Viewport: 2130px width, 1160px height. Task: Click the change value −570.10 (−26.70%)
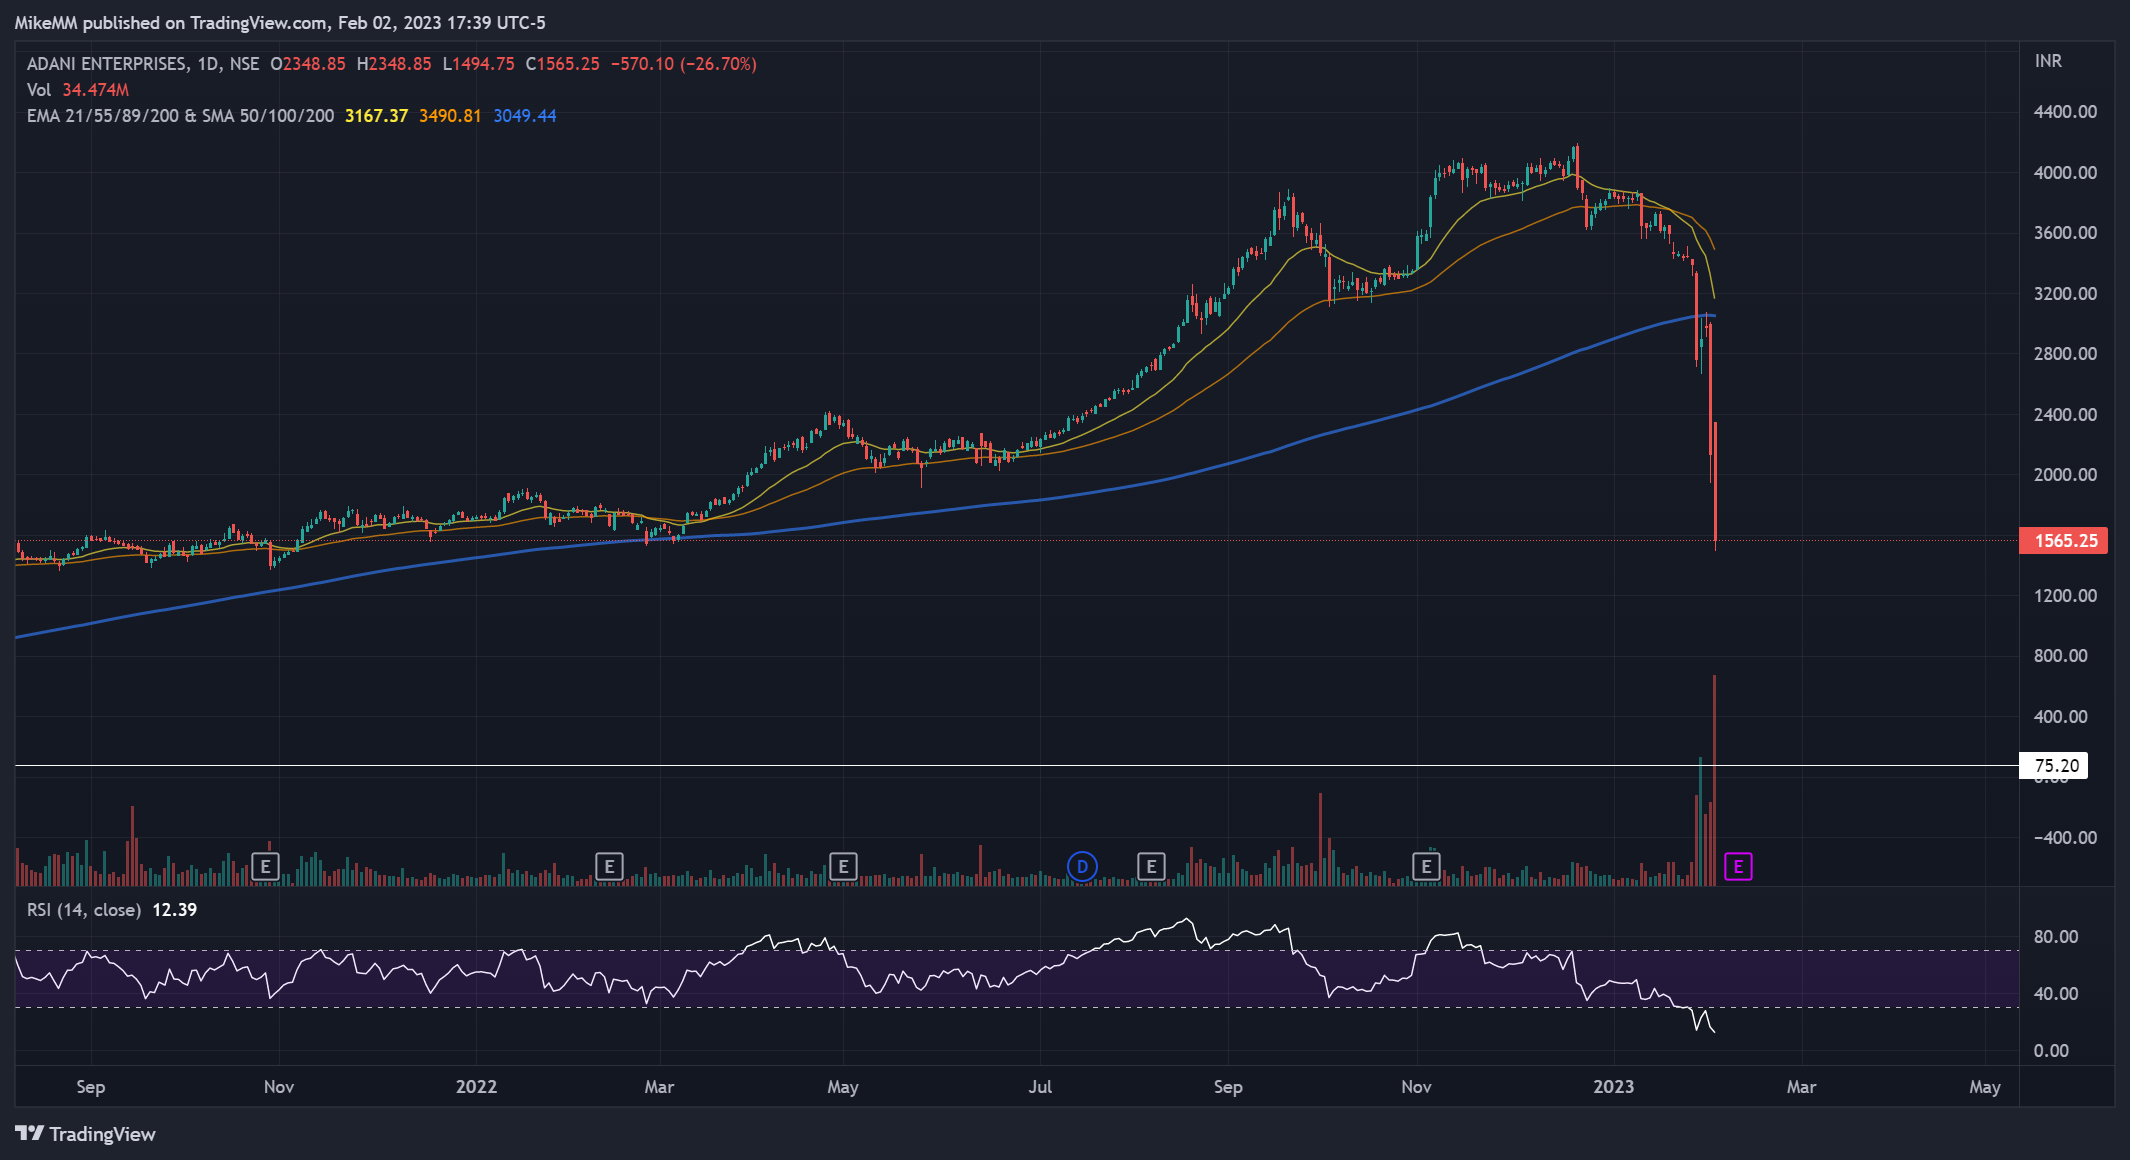pos(684,64)
